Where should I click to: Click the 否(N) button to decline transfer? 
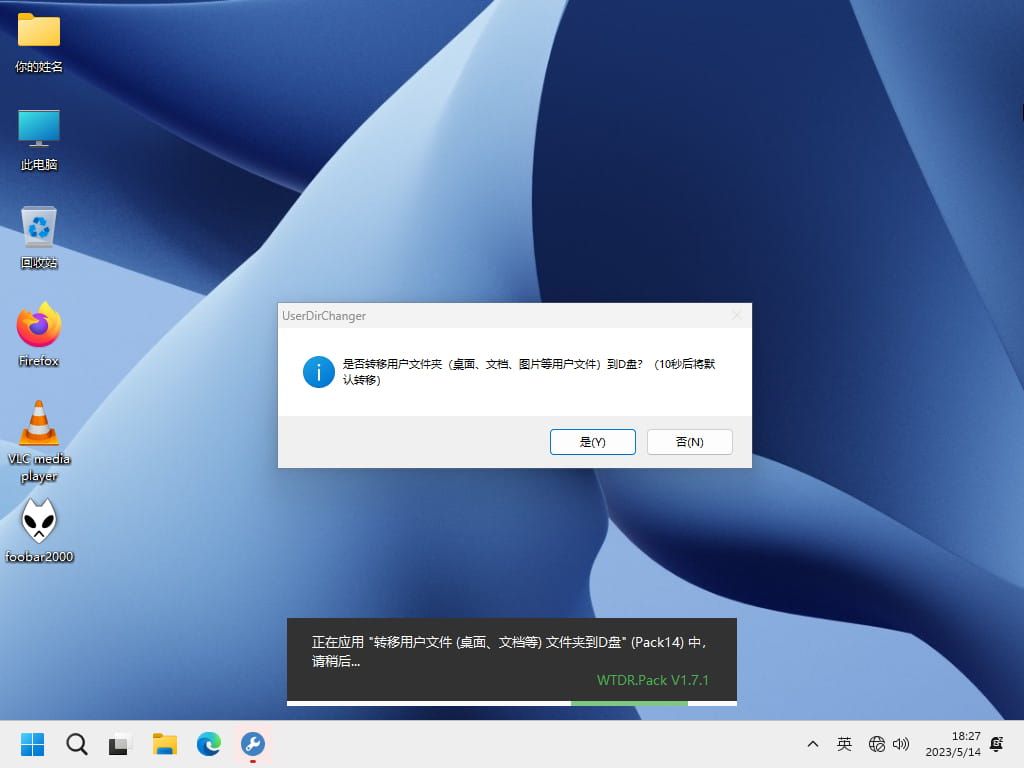point(689,442)
